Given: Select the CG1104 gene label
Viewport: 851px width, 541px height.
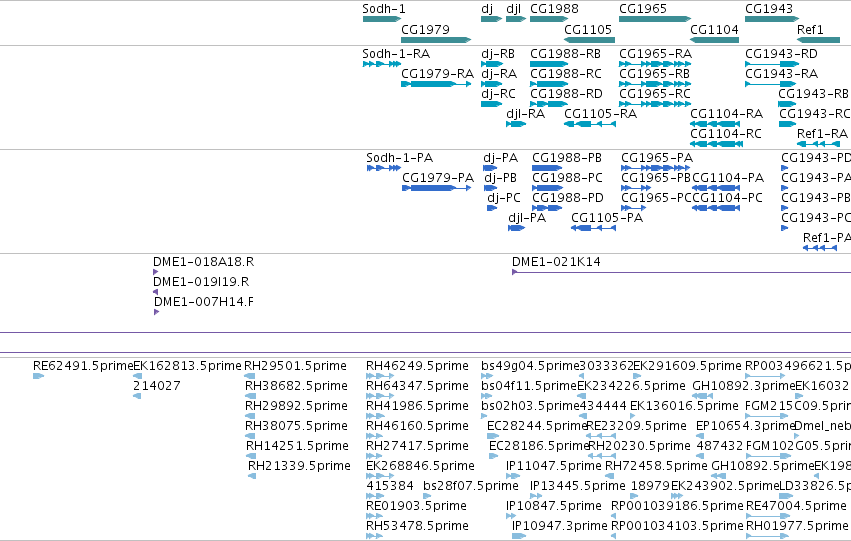Looking at the screenshot, I should [x=714, y=30].
